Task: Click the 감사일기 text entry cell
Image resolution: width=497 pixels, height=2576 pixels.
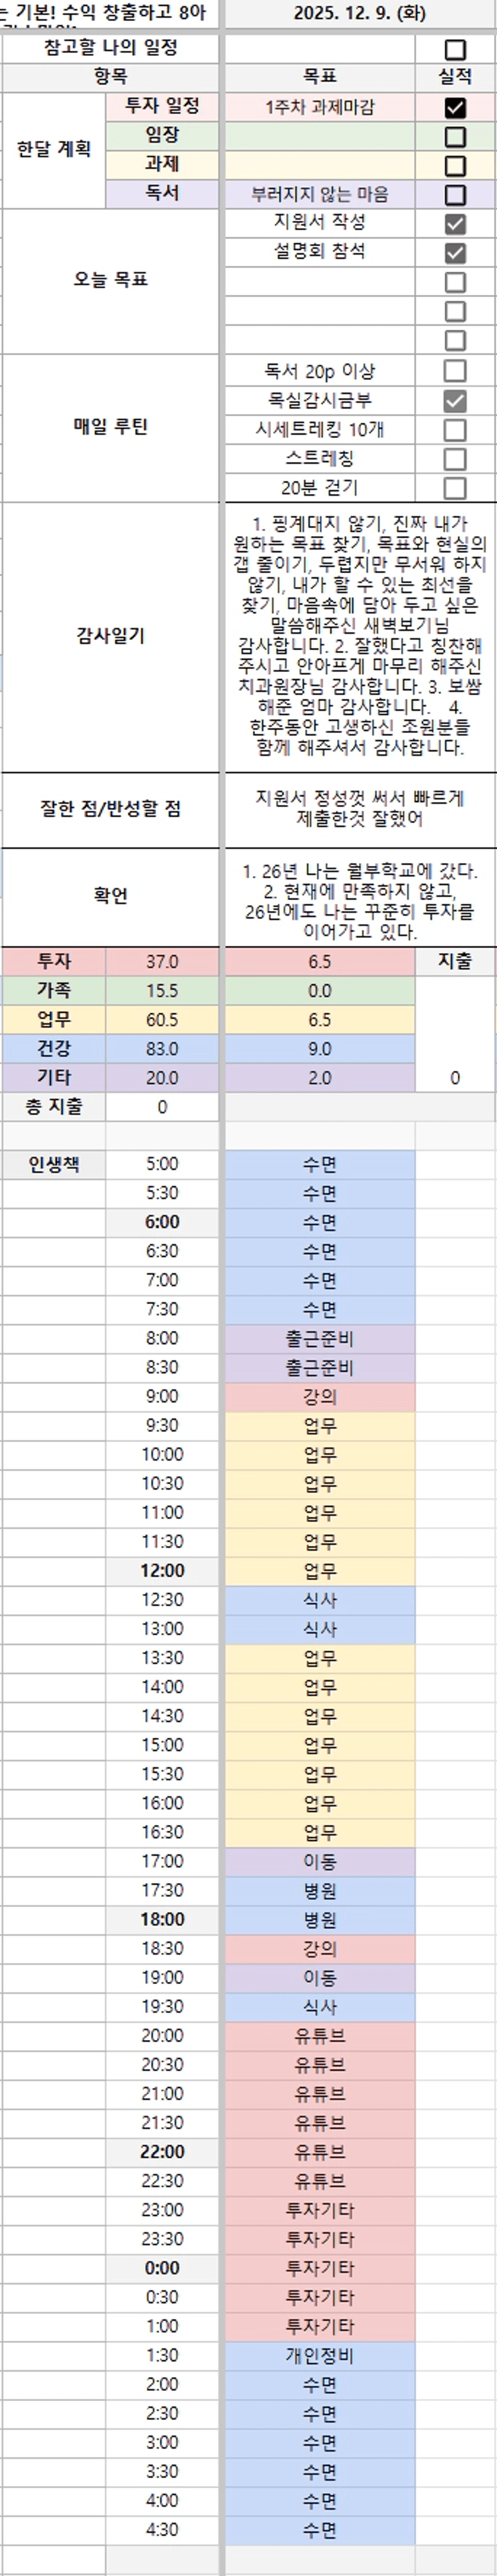Action: tap(359, 636)
